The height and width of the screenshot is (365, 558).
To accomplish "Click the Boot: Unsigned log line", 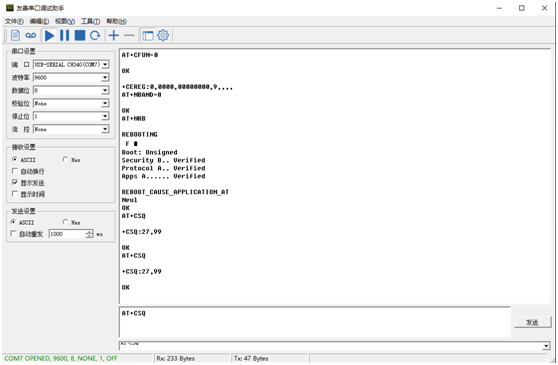I will [149, 152].
